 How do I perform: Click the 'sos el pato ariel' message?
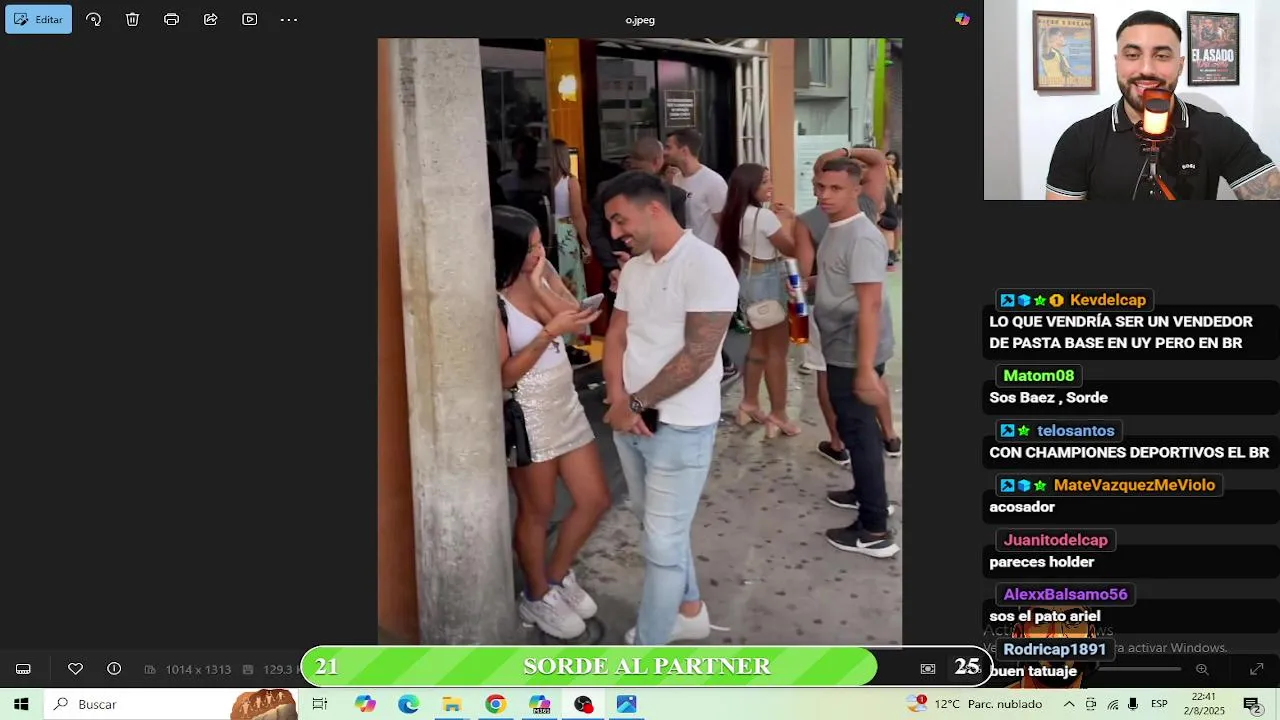(1044, 616)
